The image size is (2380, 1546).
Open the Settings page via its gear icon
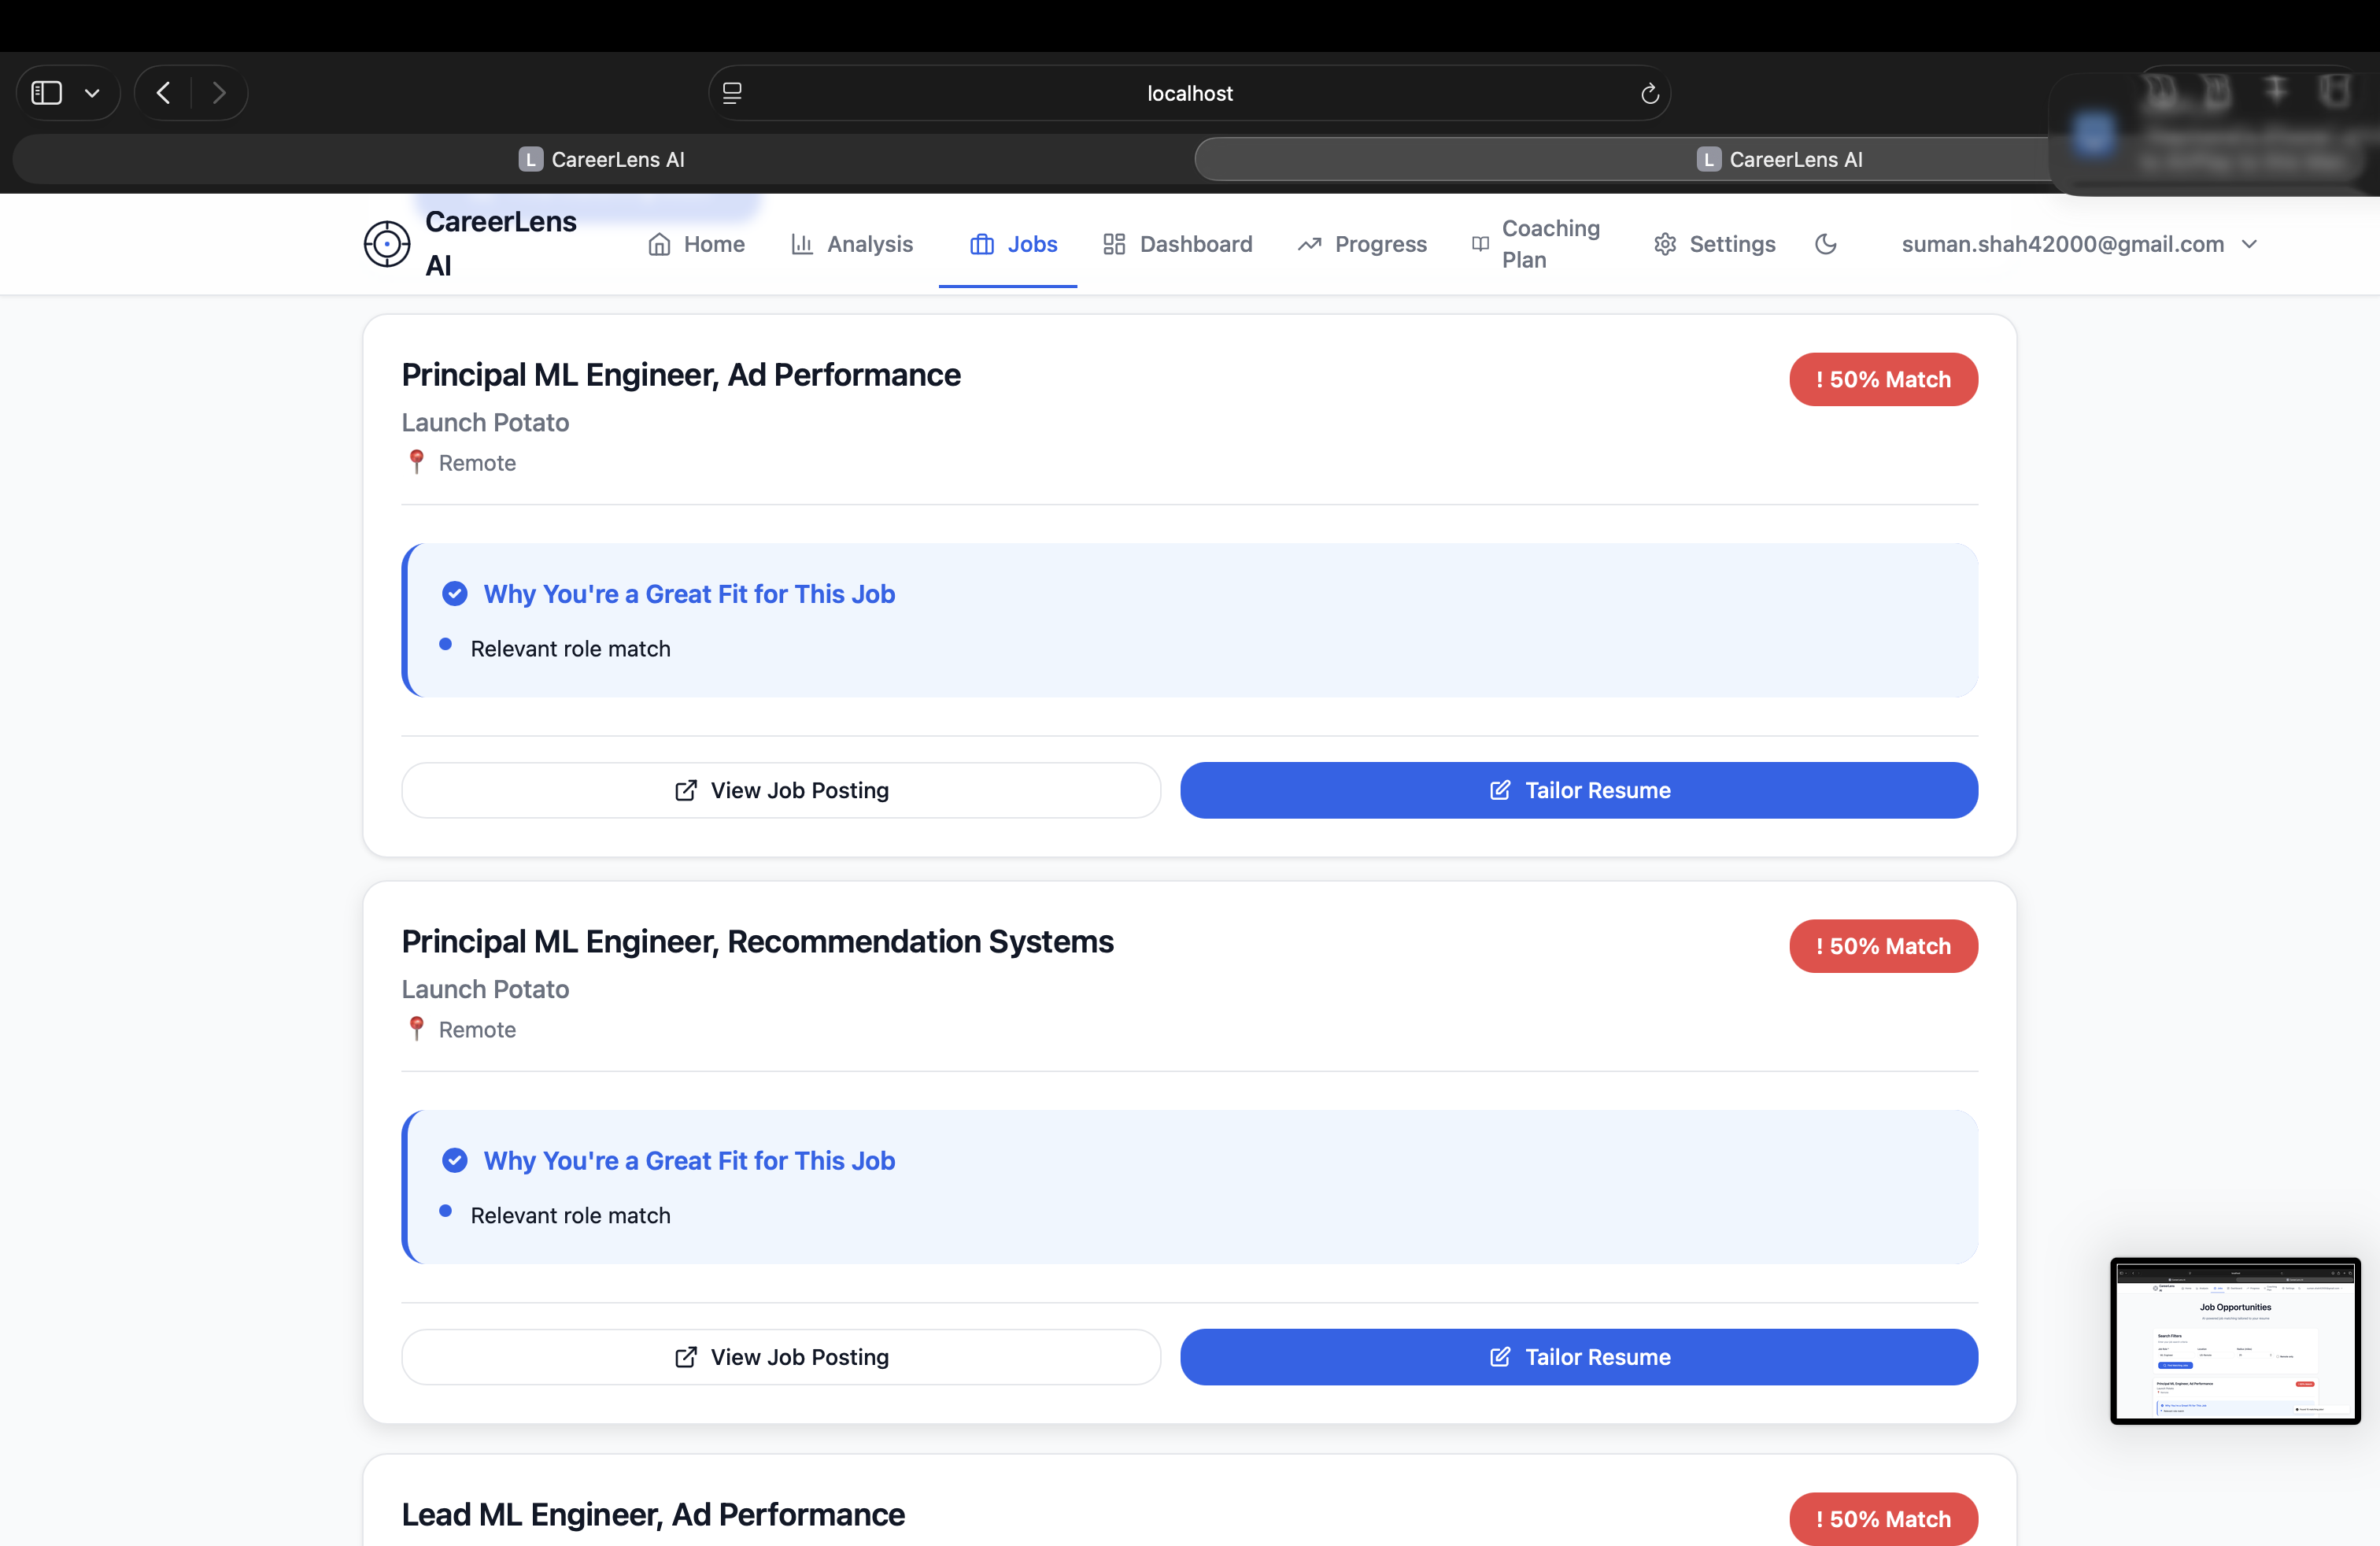pos(1664,244)
